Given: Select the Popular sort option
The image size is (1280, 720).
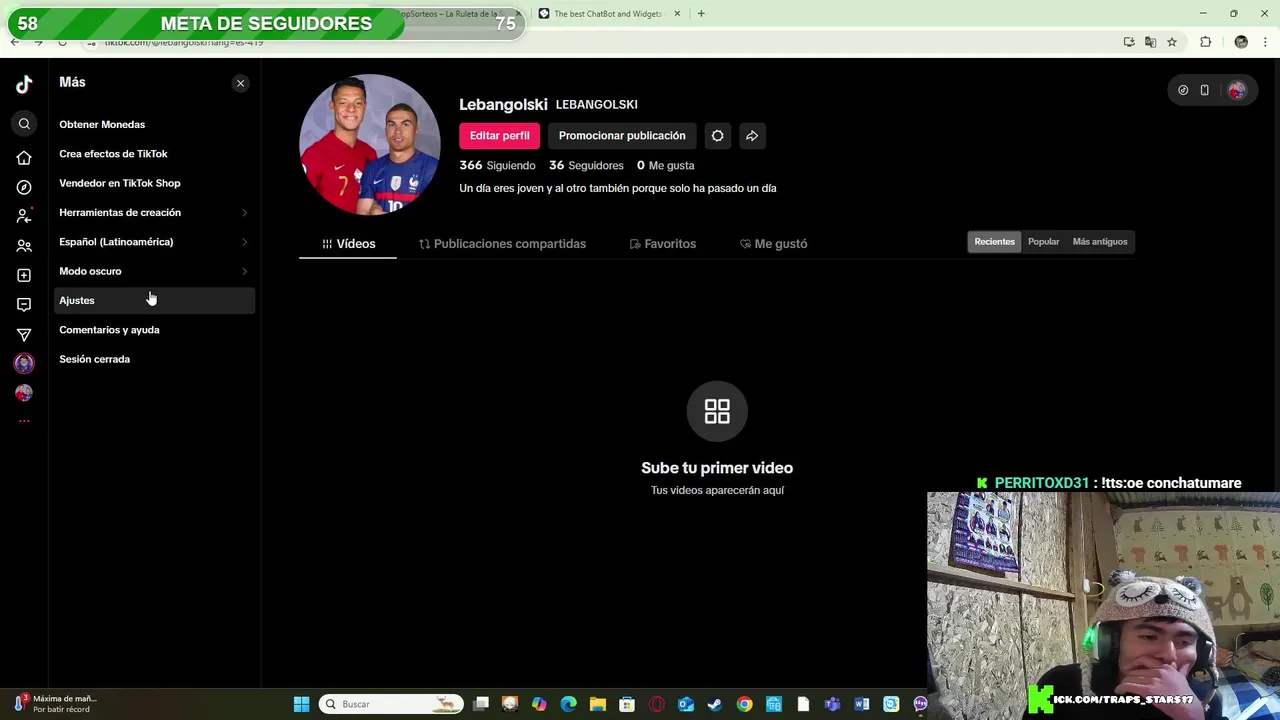Looking at the screenshot, I should click(x=1043, y=242).
